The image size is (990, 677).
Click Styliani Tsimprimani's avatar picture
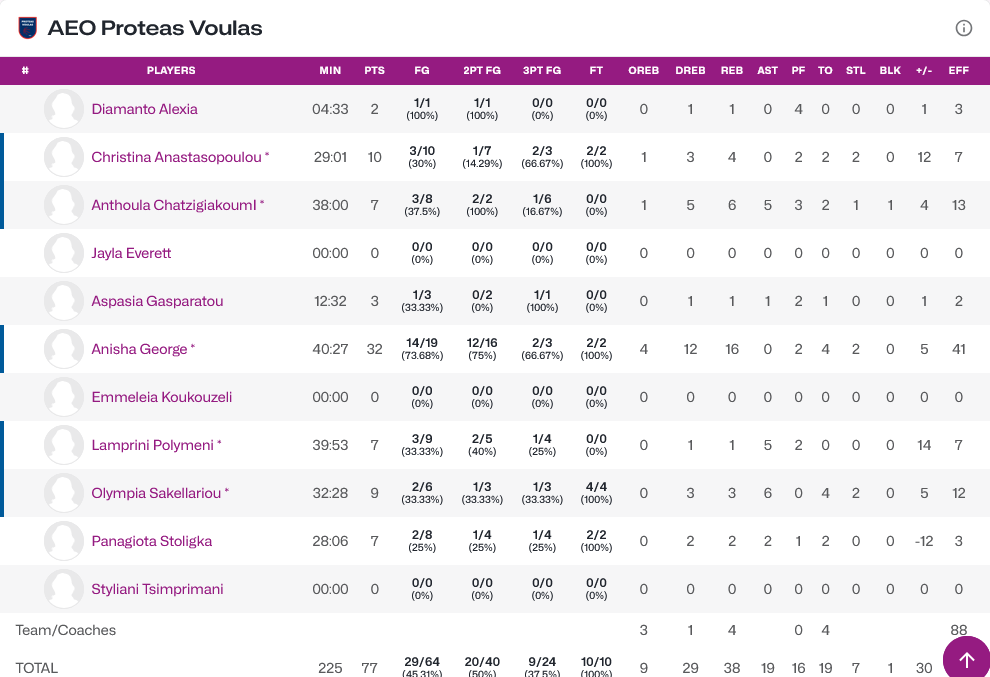click(x=64, y=589)
